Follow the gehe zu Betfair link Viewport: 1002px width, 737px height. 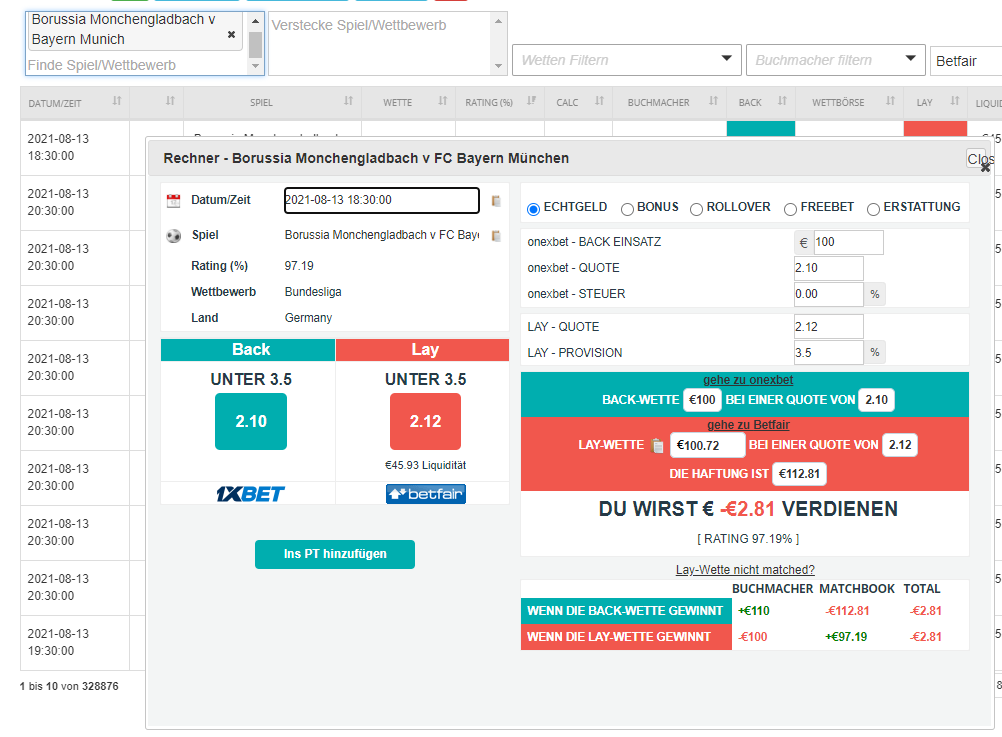coord(748,425)
